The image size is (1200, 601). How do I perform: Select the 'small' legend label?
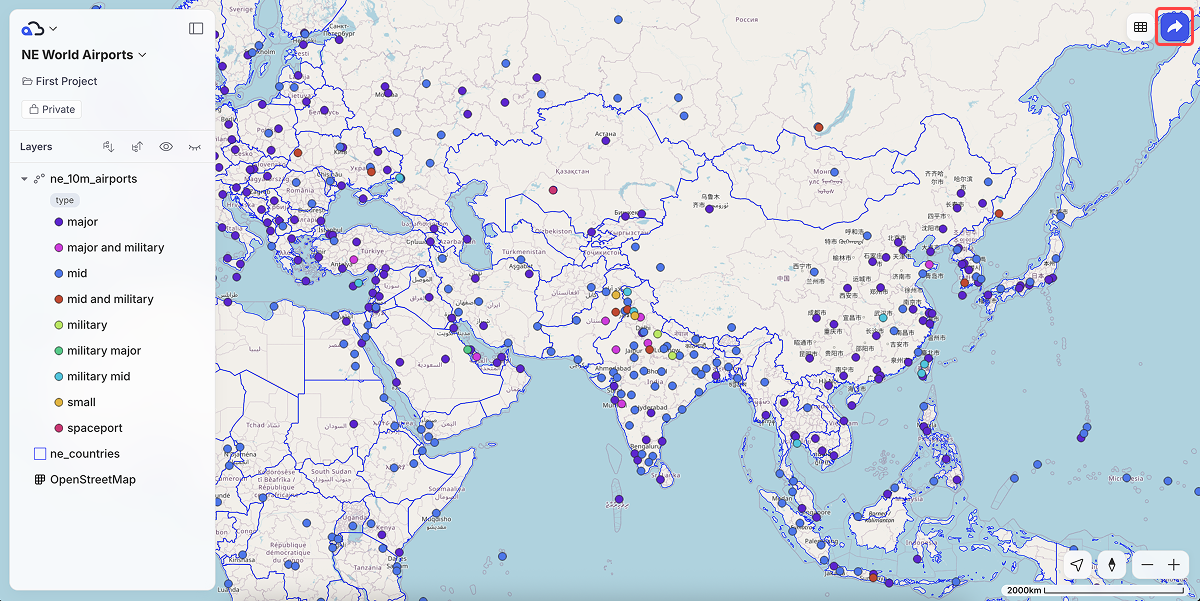(81, 402)
